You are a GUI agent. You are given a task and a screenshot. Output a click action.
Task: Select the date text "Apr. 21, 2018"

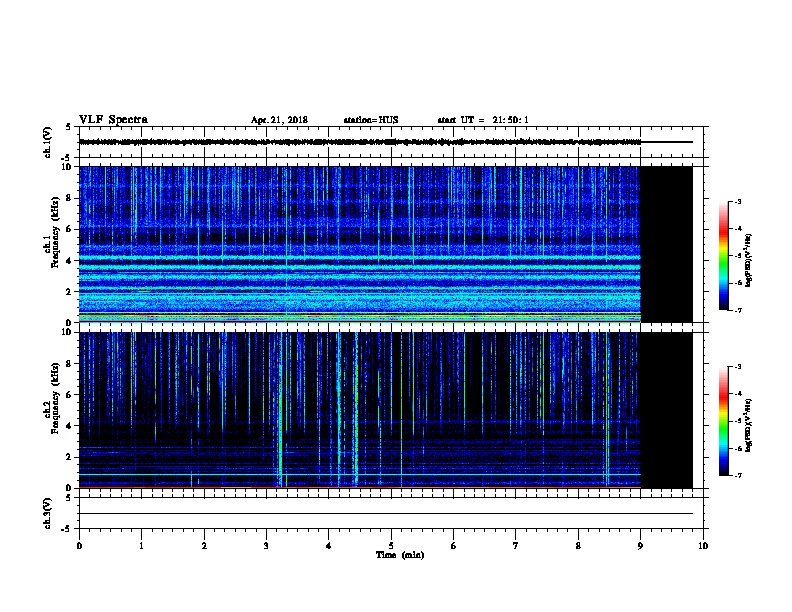tap(279, 120)
